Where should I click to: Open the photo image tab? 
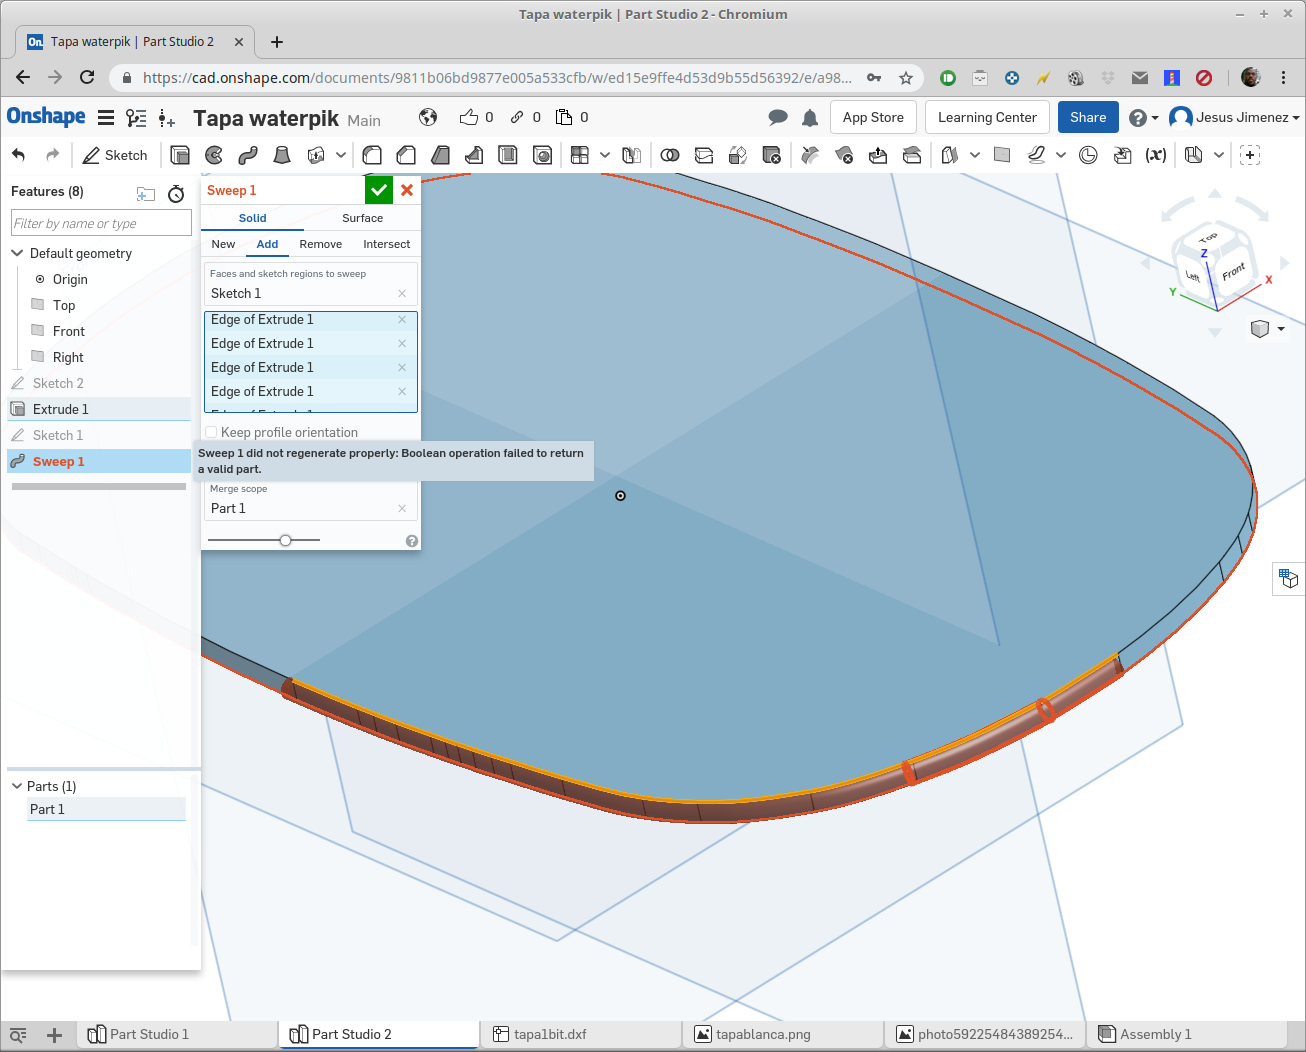tap(985, 1034)
